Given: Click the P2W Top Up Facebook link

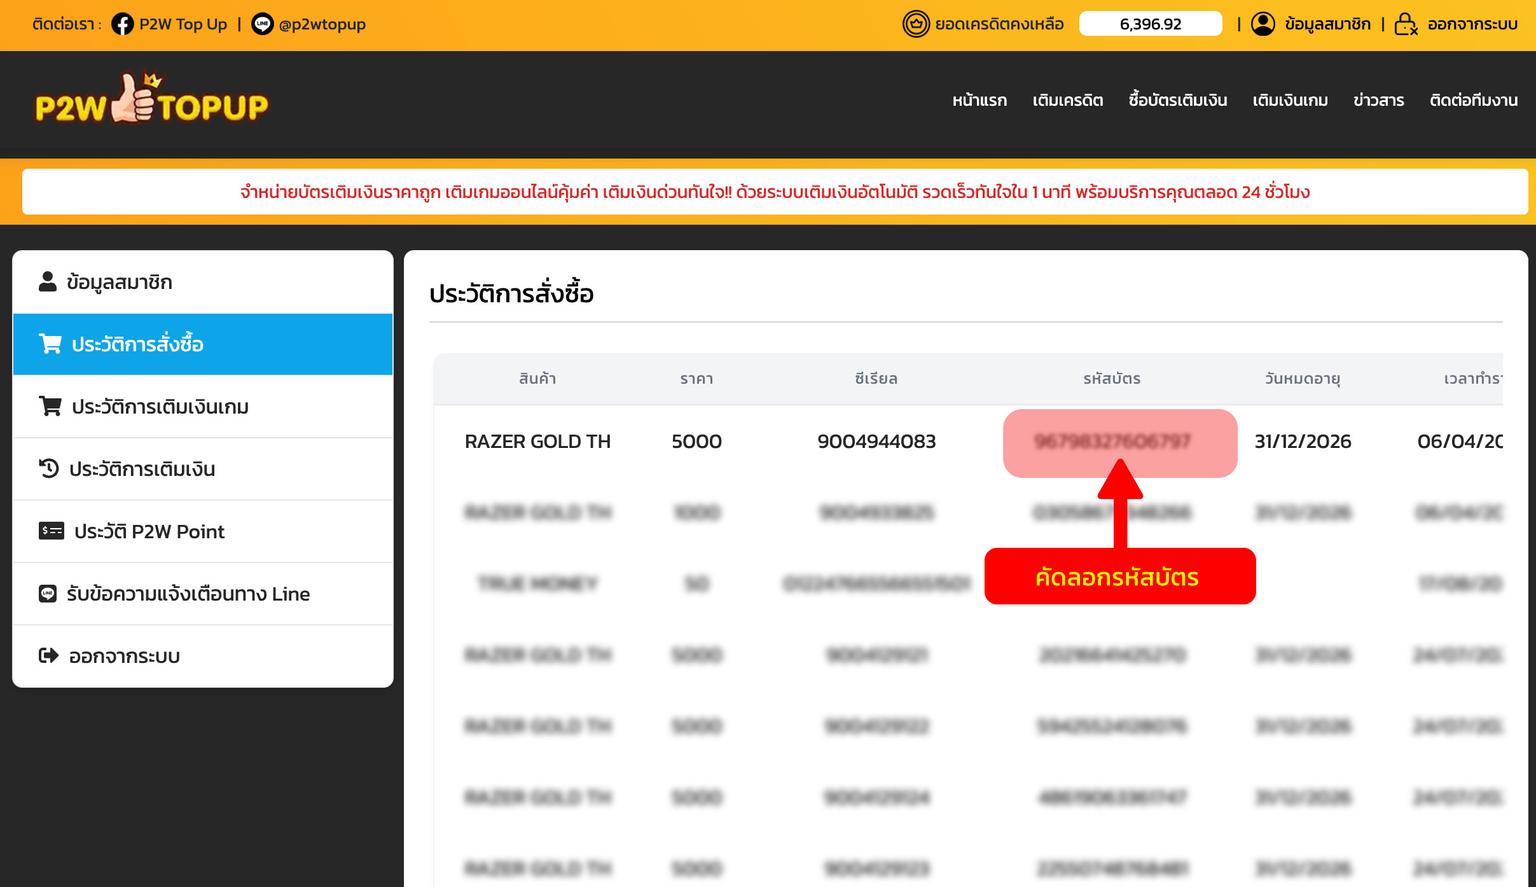Looking at the screenshot, I should pyautogui.click(x=183, y=24).
